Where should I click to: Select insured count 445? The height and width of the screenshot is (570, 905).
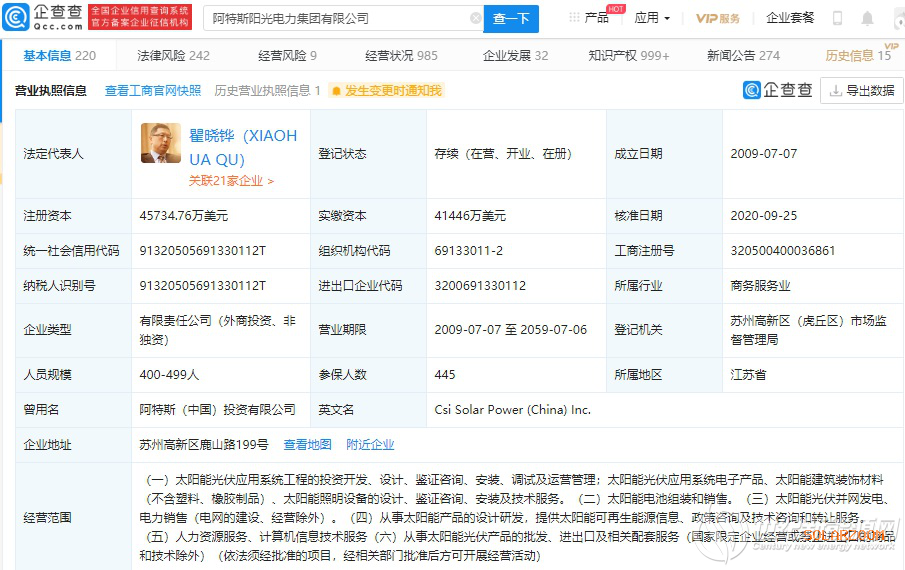point(444,374)
